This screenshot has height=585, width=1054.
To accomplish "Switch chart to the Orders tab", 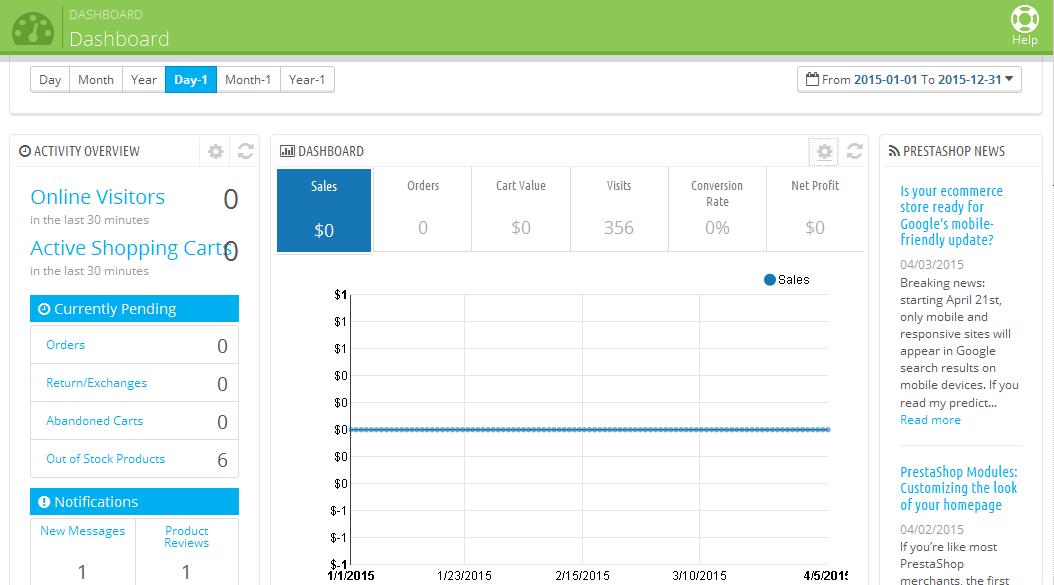I will tap(423, 210).
